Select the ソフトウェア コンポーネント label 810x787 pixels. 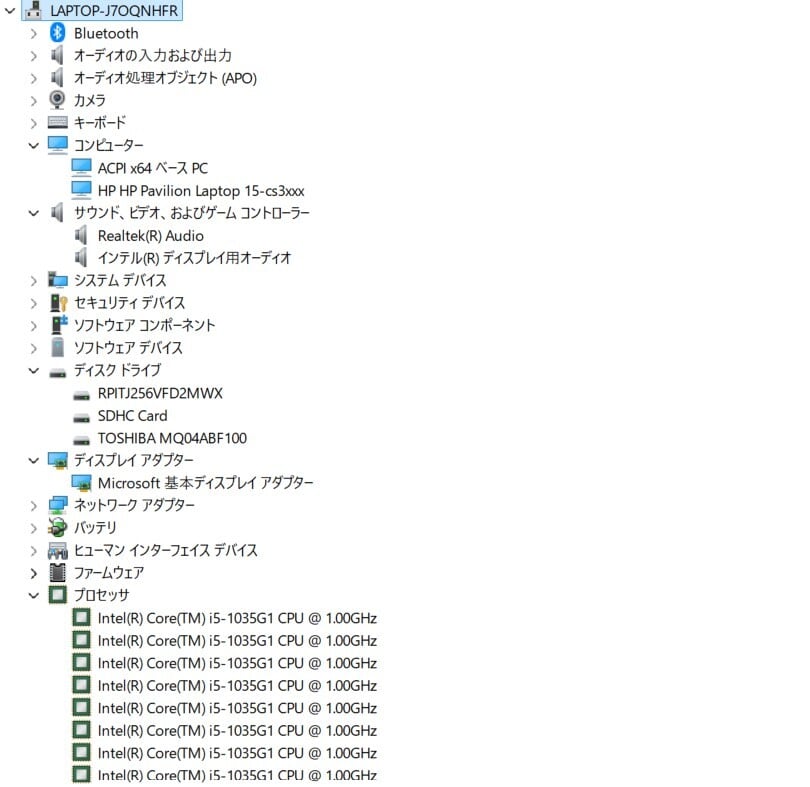(x=144, y=325)
